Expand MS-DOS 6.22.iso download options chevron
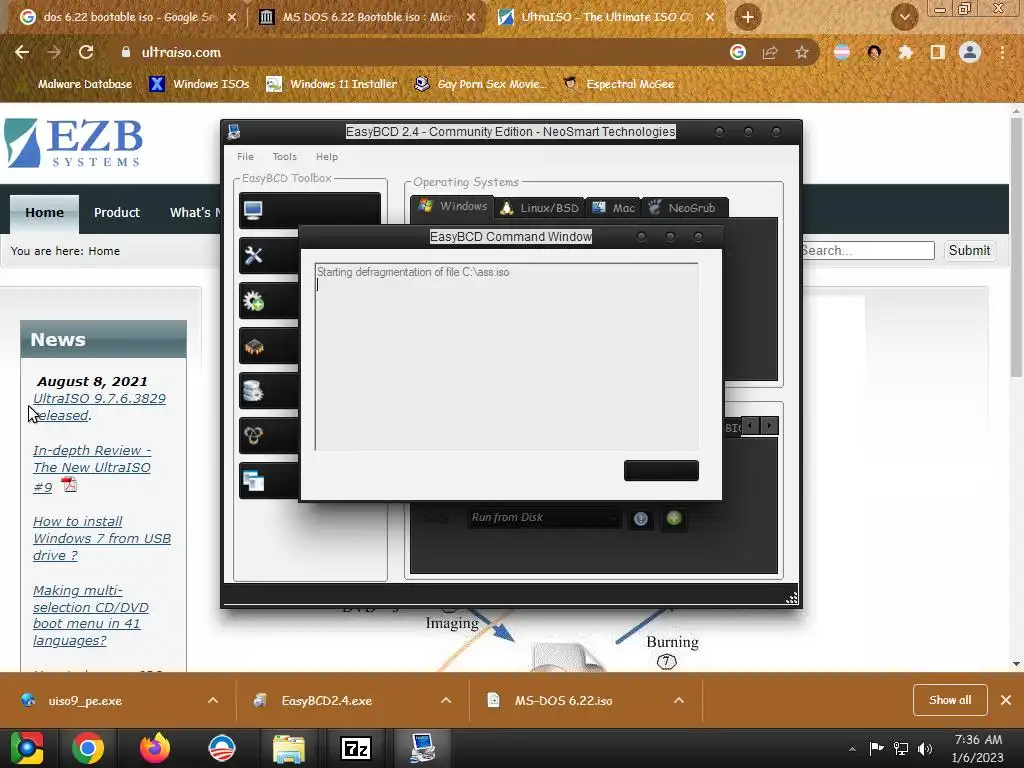The image size is (1024, 768). tap(679, 701)
